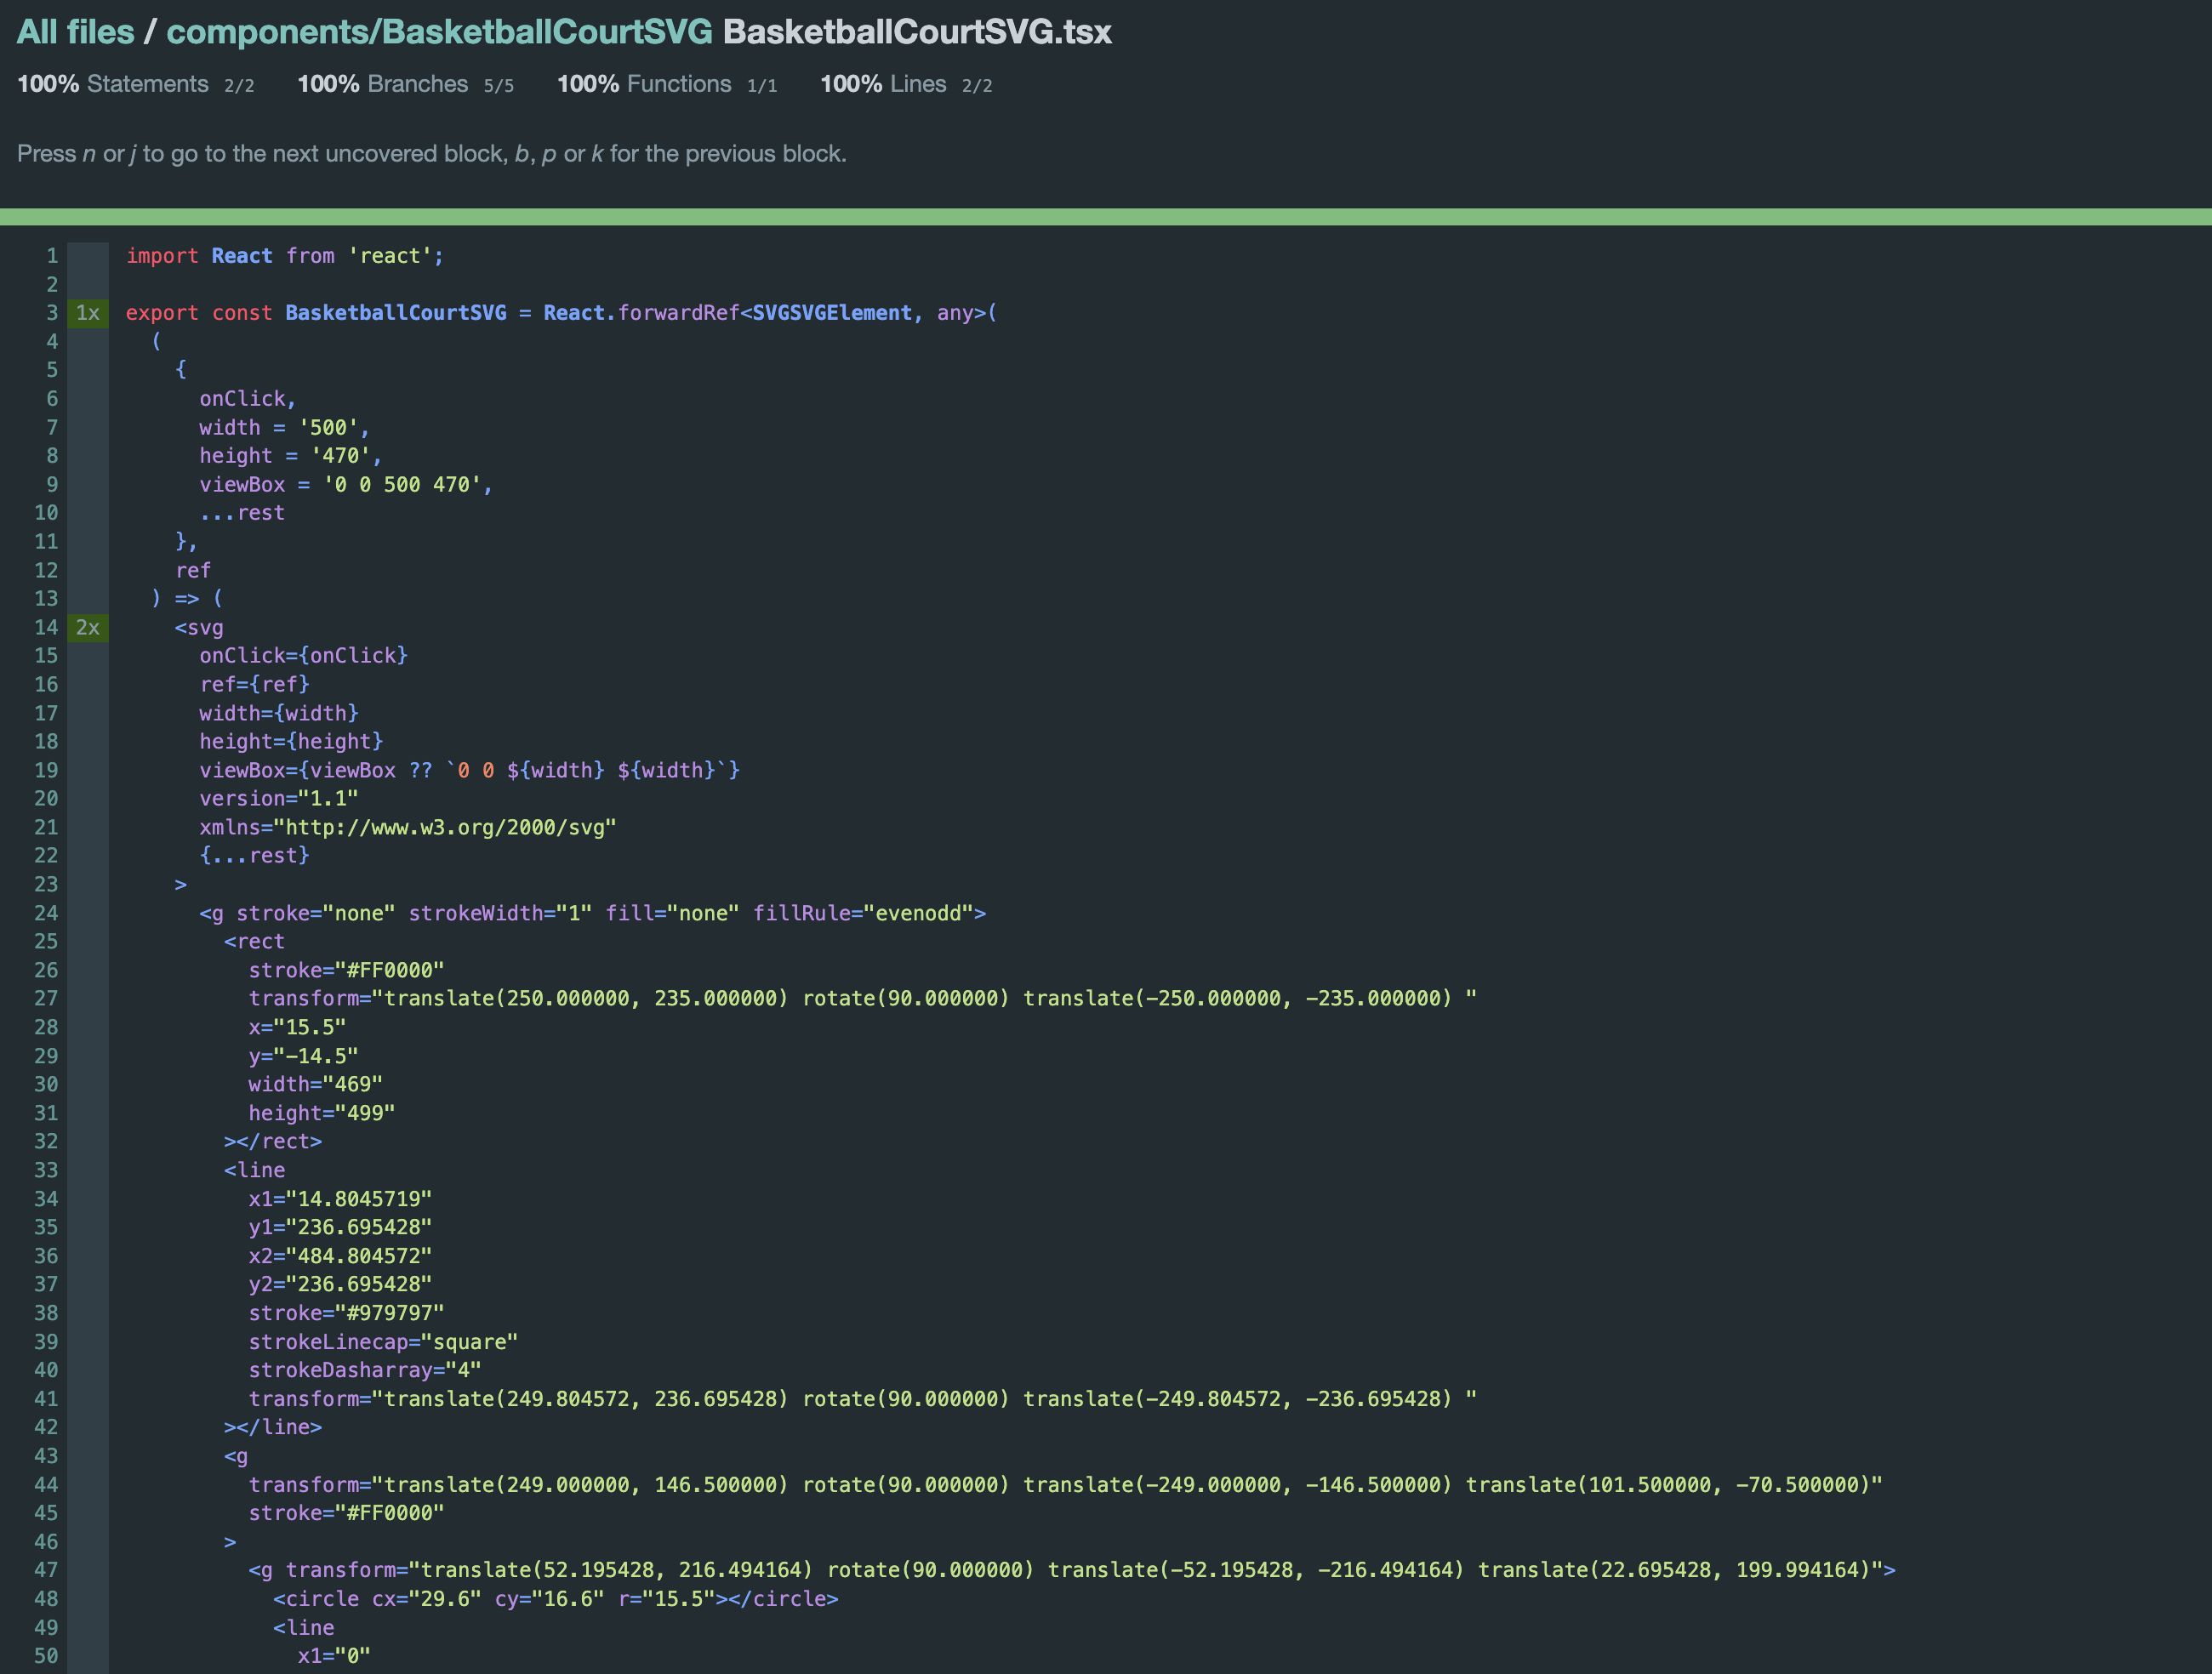Viewport: 2212px width, 1674px height.
Task: Click the x1="14.8045719" line
Action: point(340,1199)
